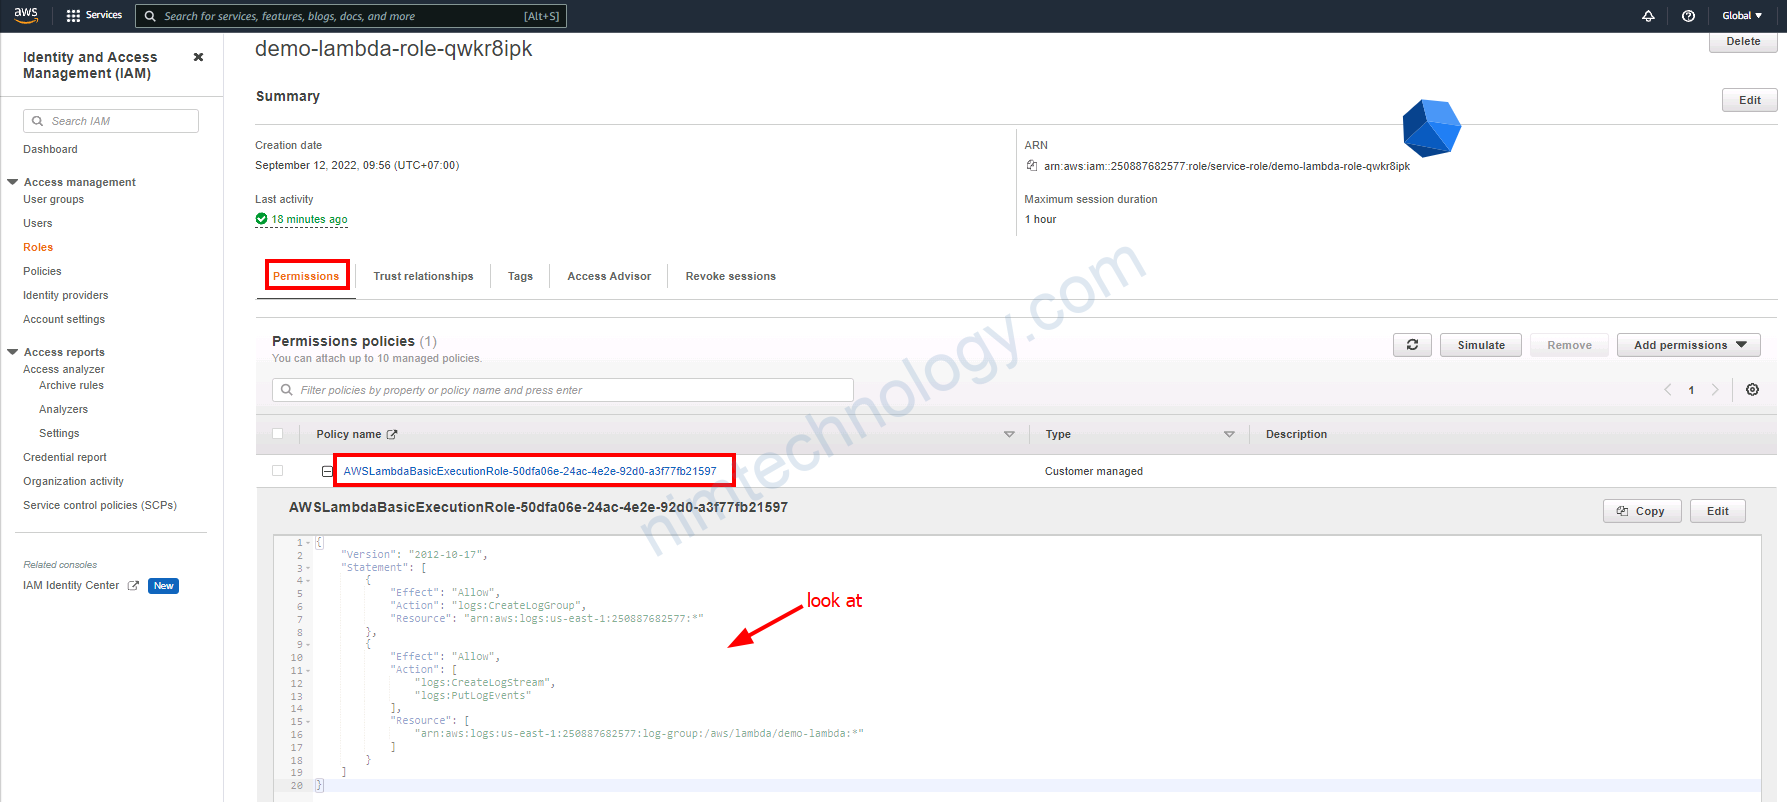Focus the Filter policies search box
1787x802 pixels.
[563, 390]
